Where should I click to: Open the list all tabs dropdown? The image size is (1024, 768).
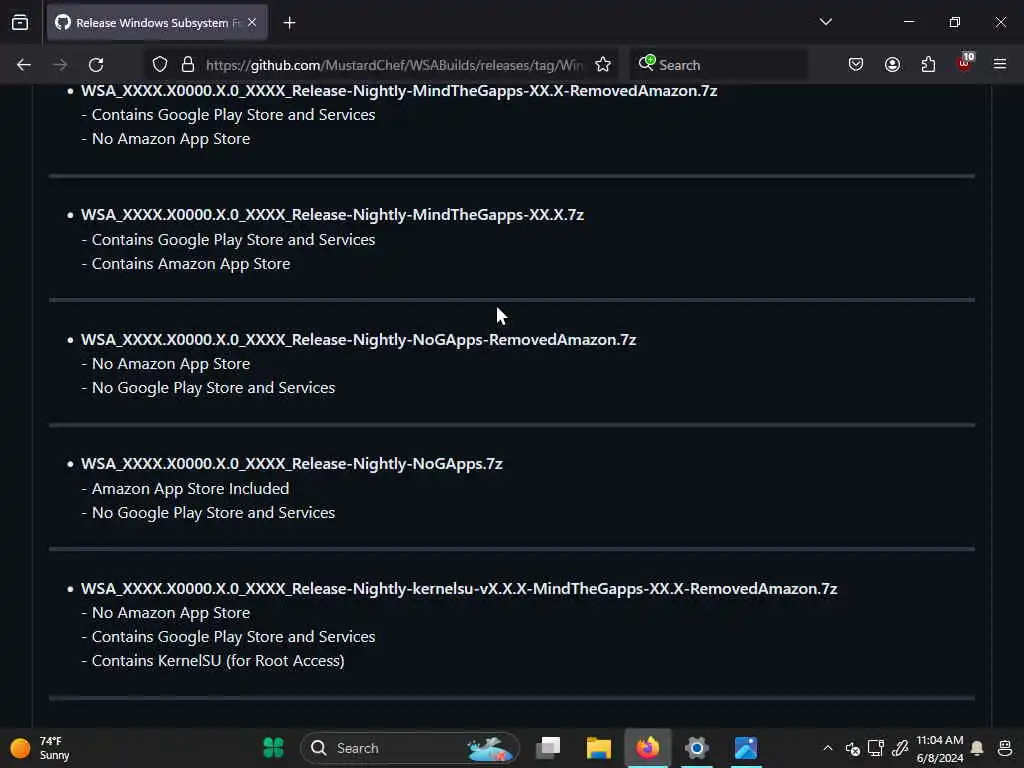[825, 22]
